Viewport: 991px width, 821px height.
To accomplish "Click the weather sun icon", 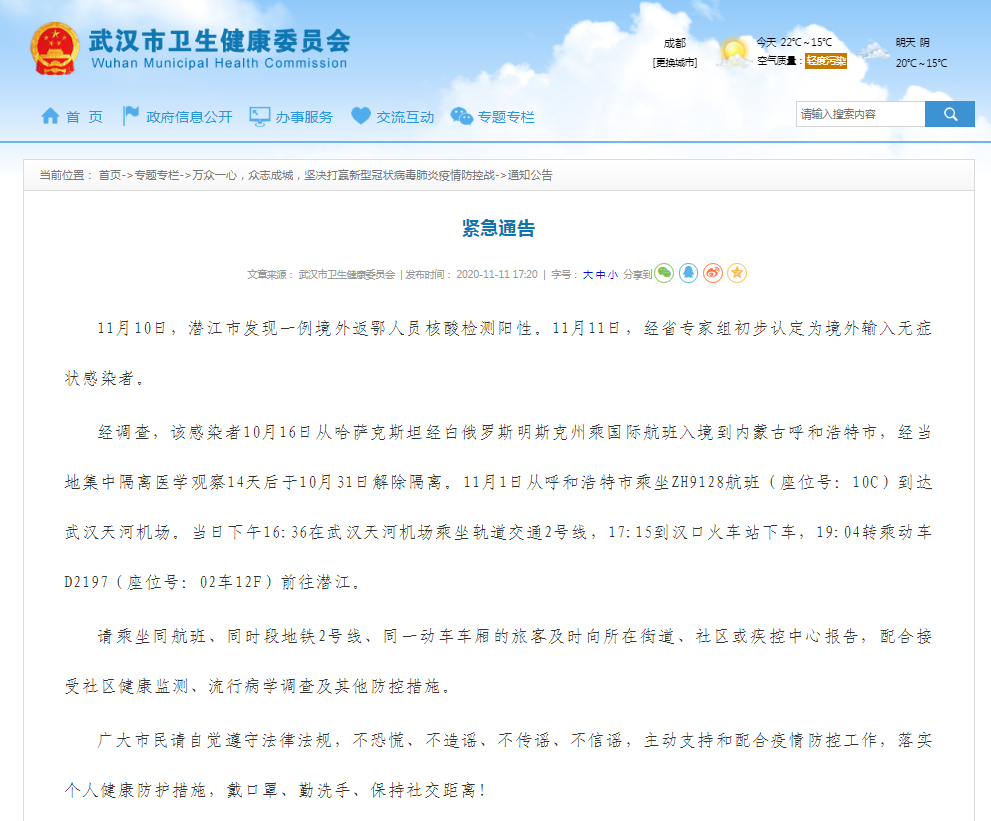I will [735, 47].
